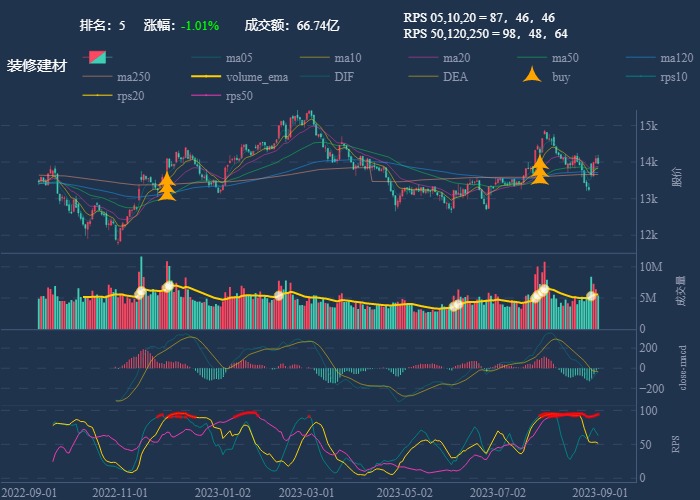Screen dimensions: 700x500
Task: Click the 装修建材 sector title
Action: [37, 66]
